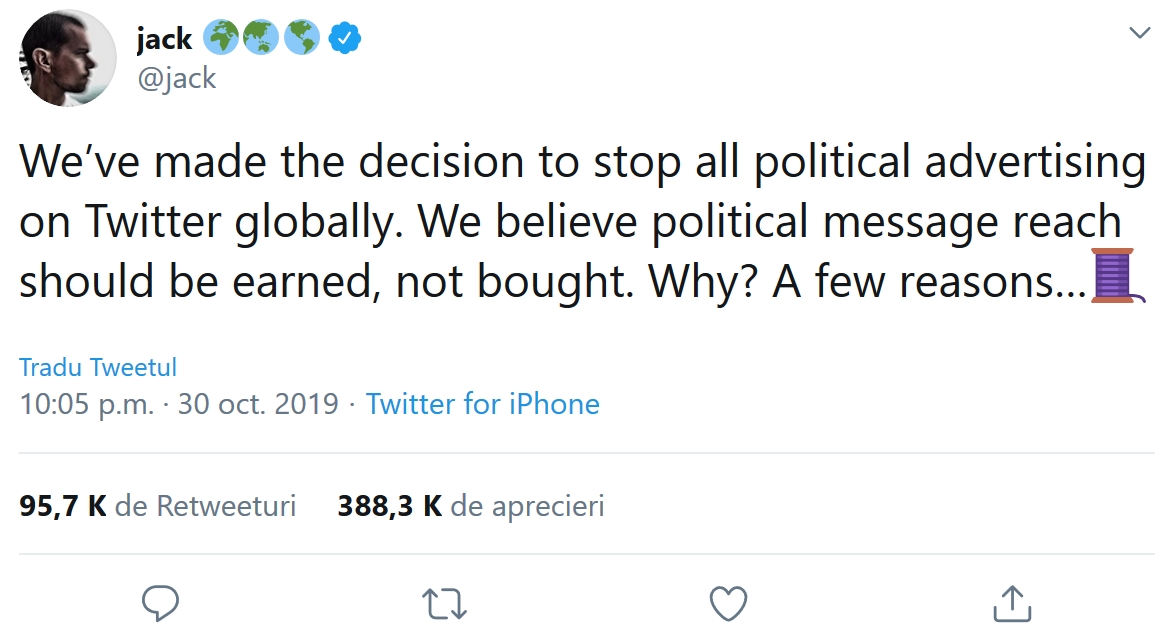This screenshot has height=641, width=1173.
Task: Click the 10:05 p.m. timestamp
Action: 86,404
